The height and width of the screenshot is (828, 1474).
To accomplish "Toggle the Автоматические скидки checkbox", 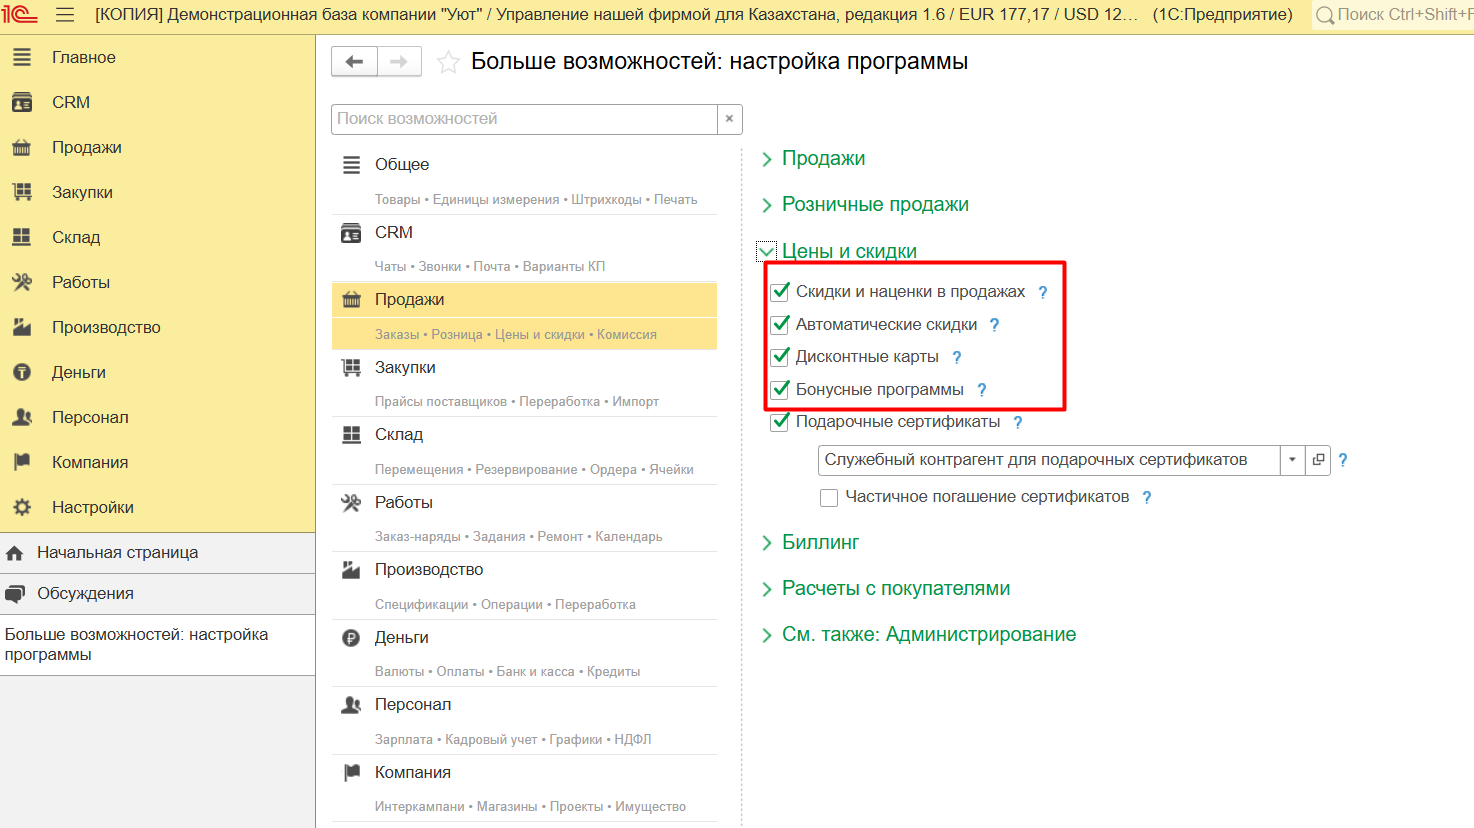I will (781, 325).
